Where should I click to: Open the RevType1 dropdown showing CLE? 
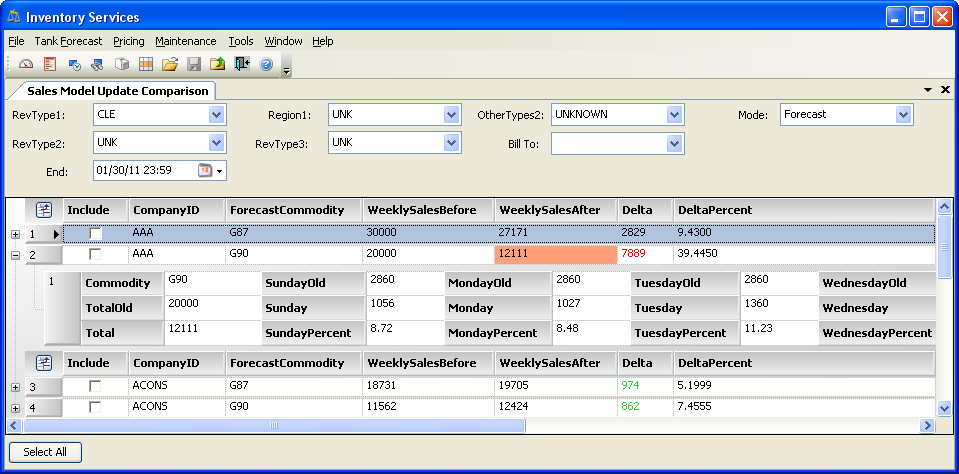click(x=217, y=115)
